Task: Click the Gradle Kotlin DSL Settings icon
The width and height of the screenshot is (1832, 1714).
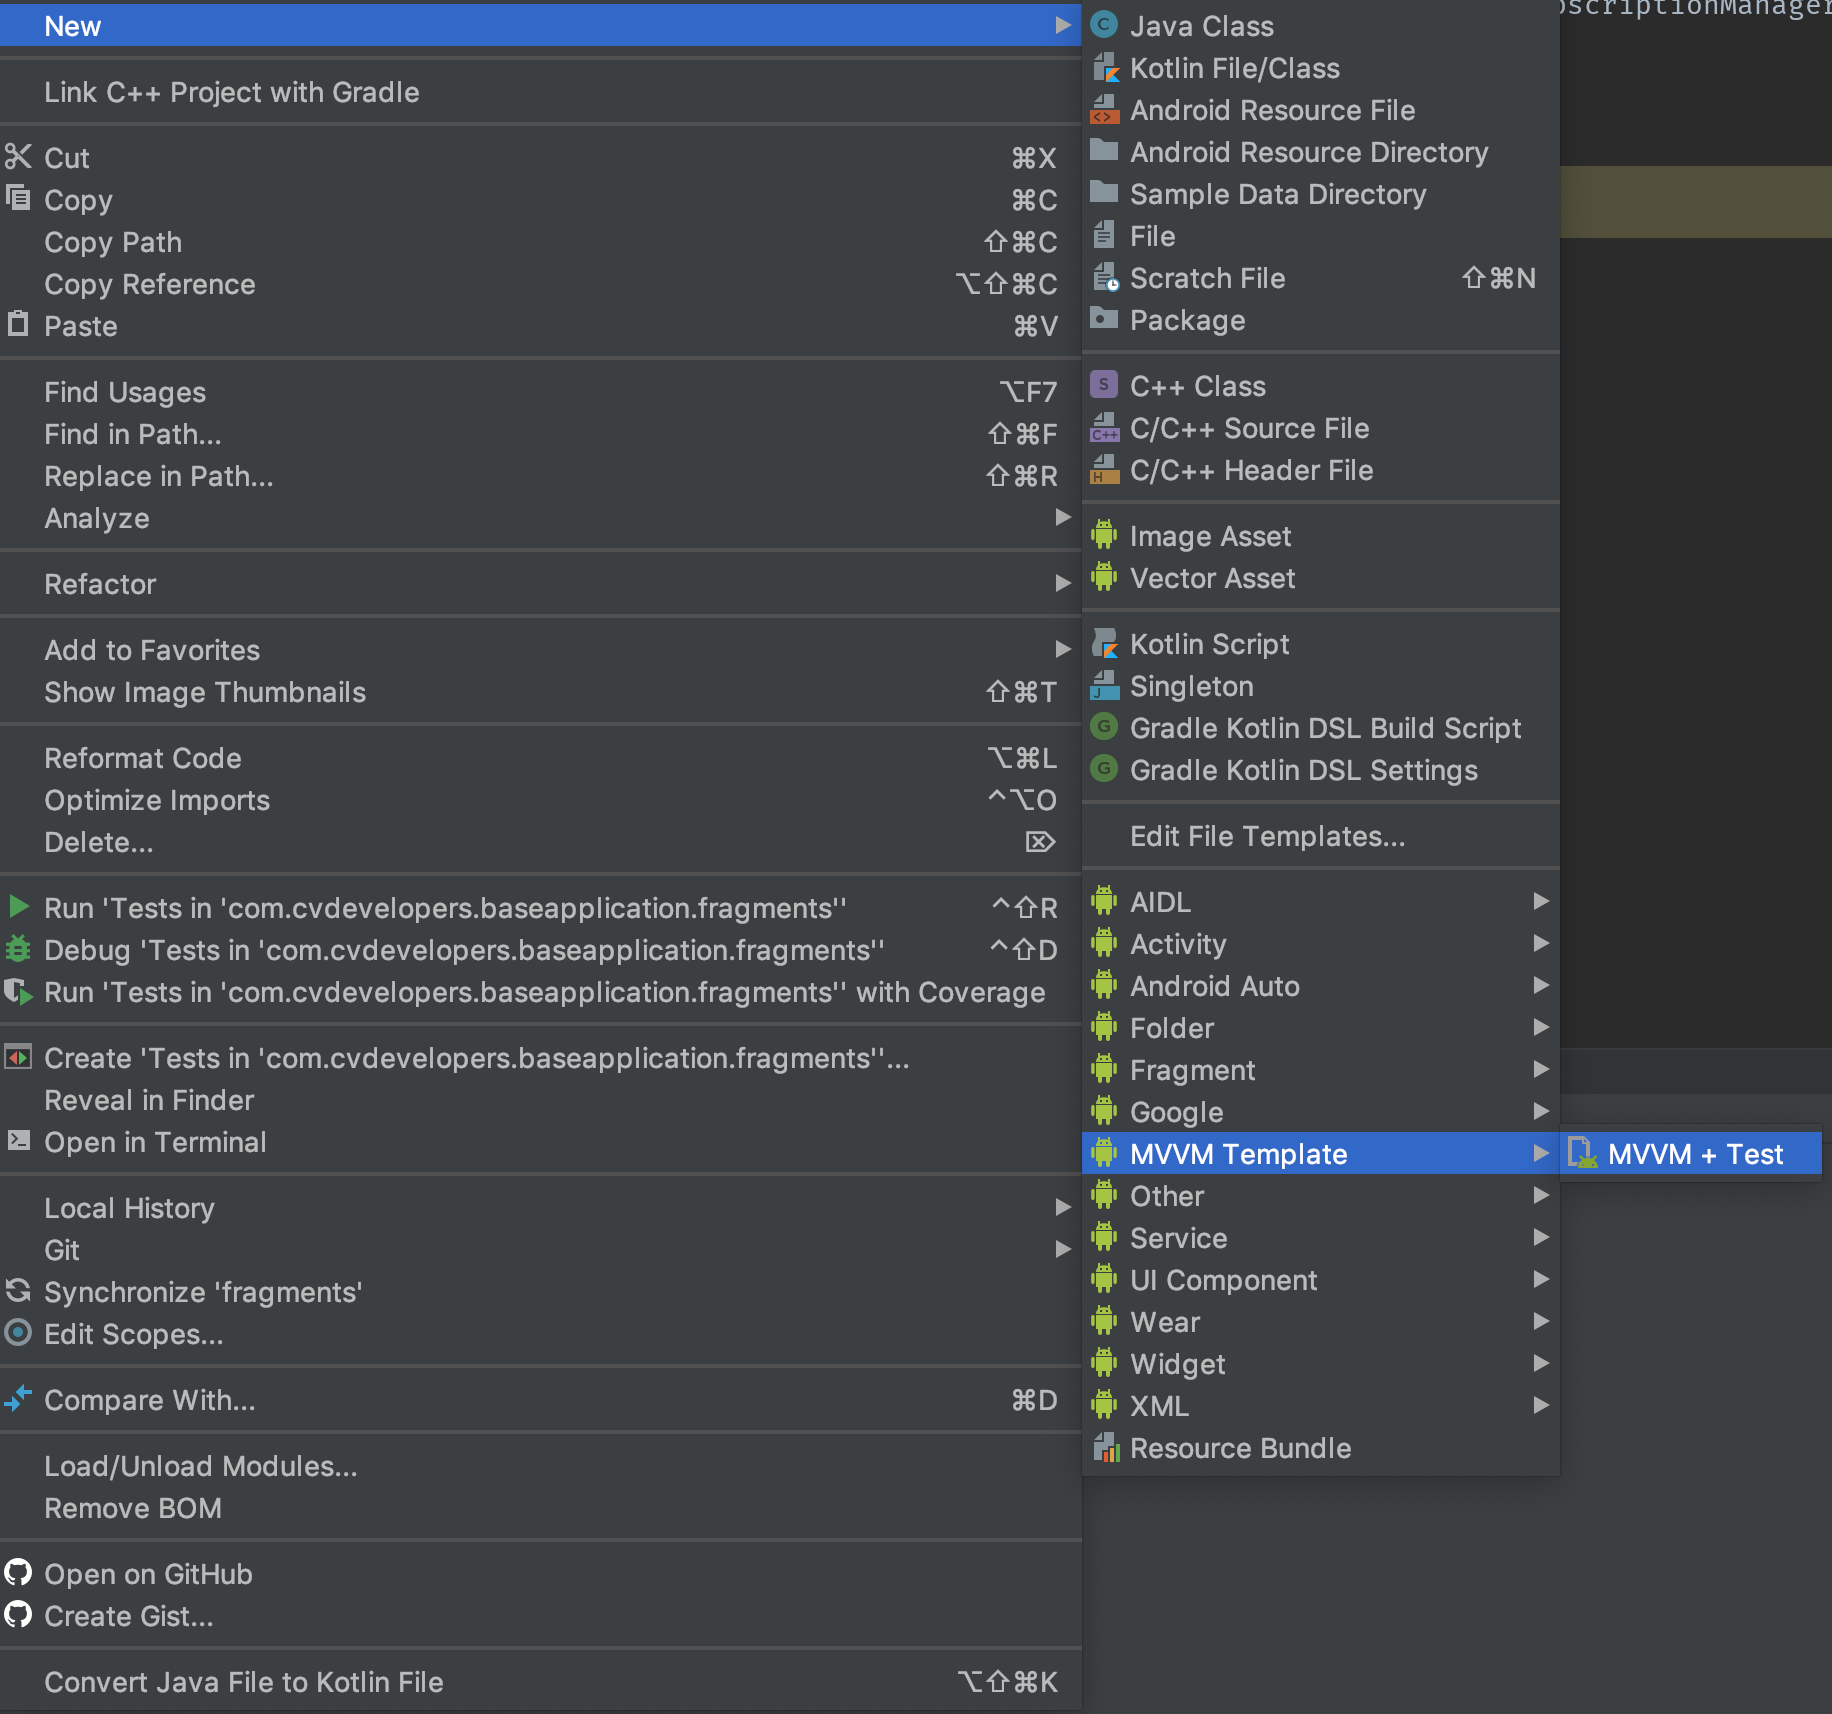Action: [1104, 769]
